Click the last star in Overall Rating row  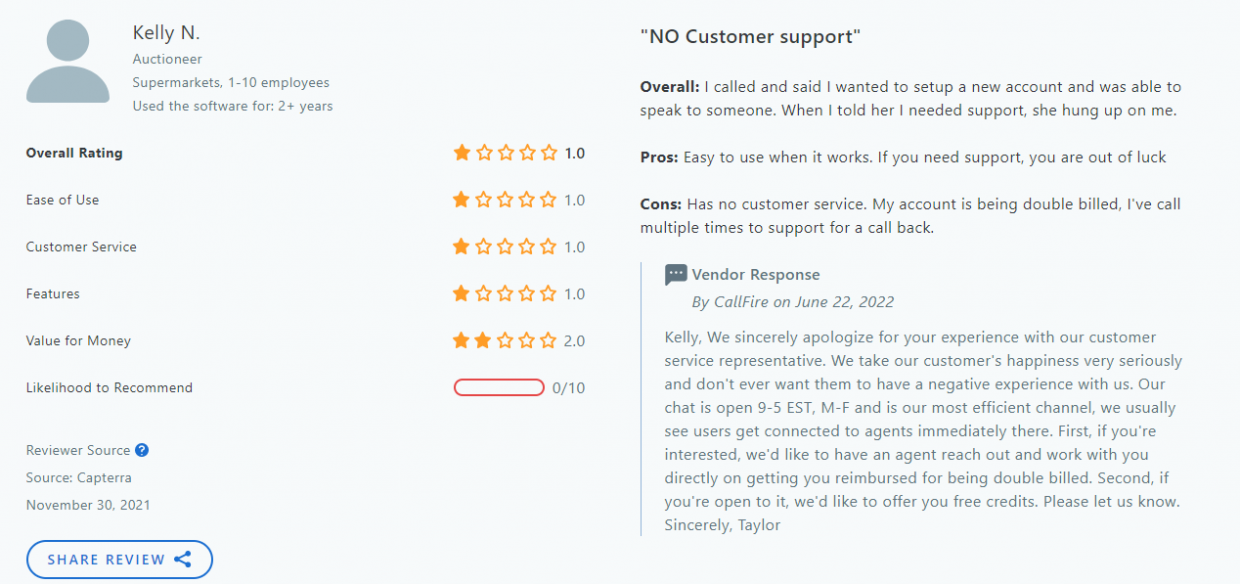[548, 153]
